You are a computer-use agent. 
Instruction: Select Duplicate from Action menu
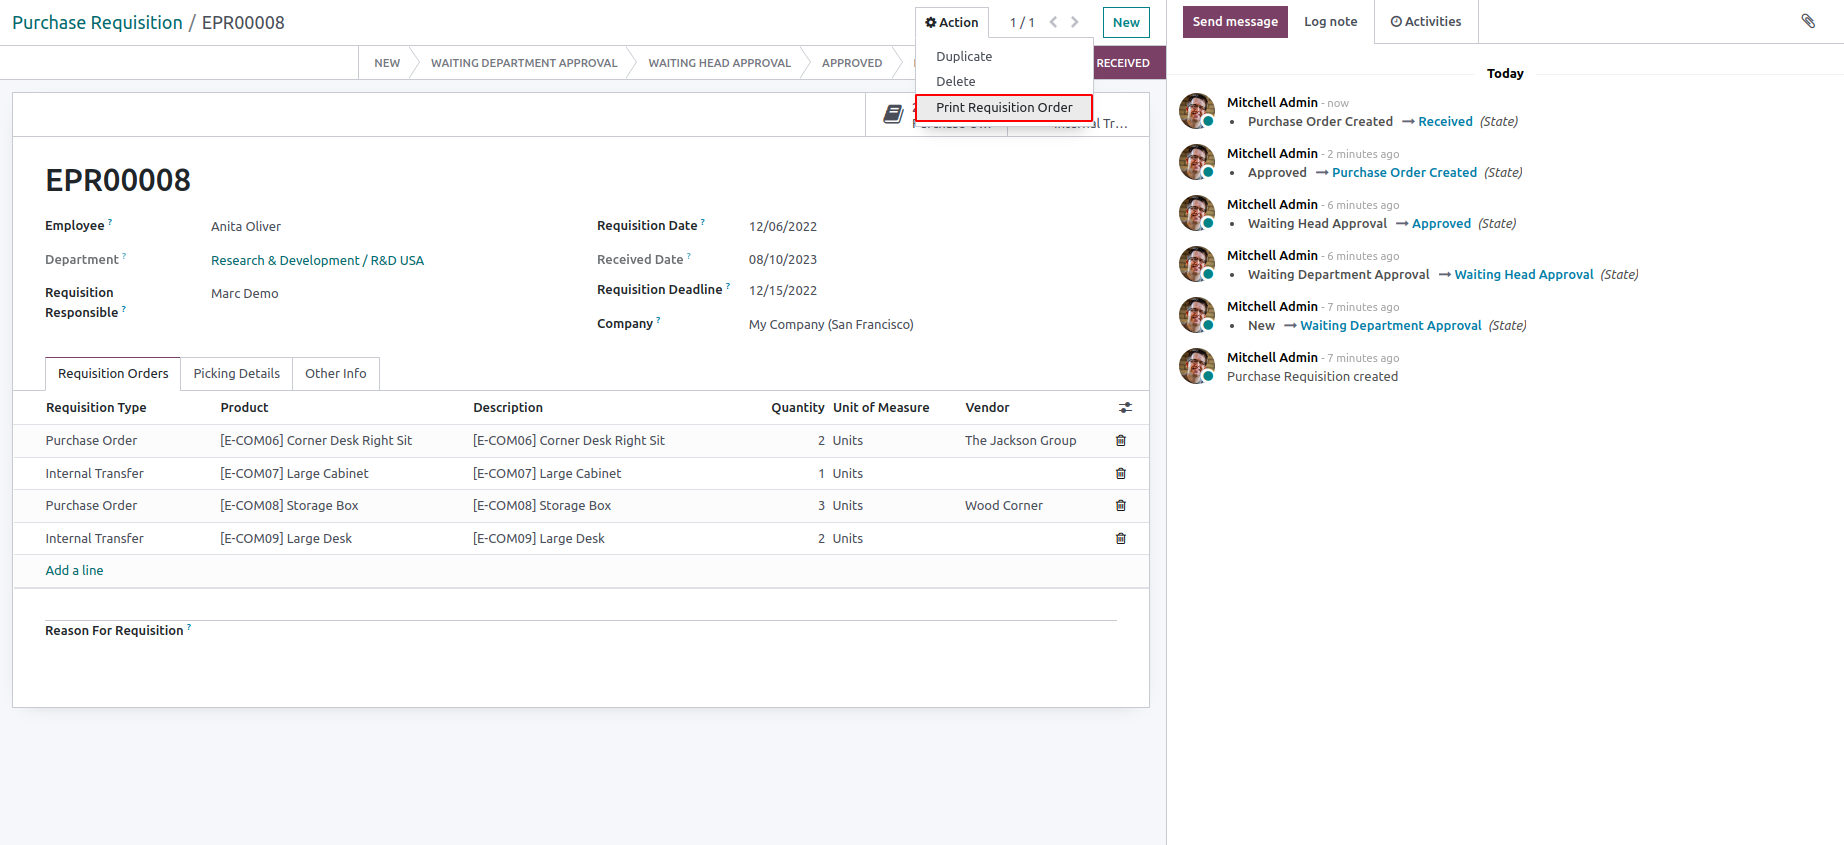point(964,57)
